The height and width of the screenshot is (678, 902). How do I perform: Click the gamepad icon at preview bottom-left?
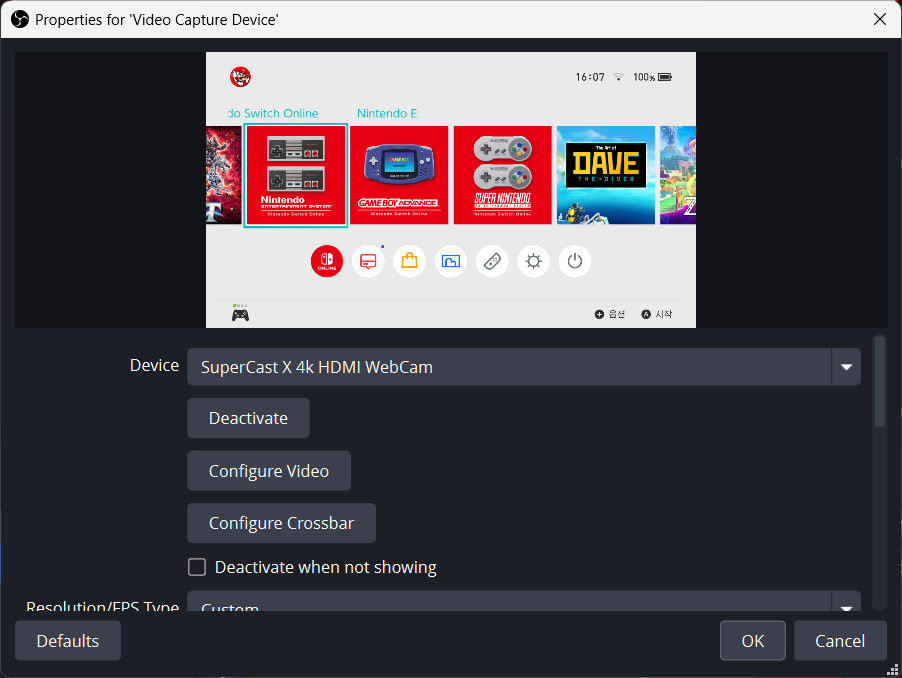tap(240, 315)
